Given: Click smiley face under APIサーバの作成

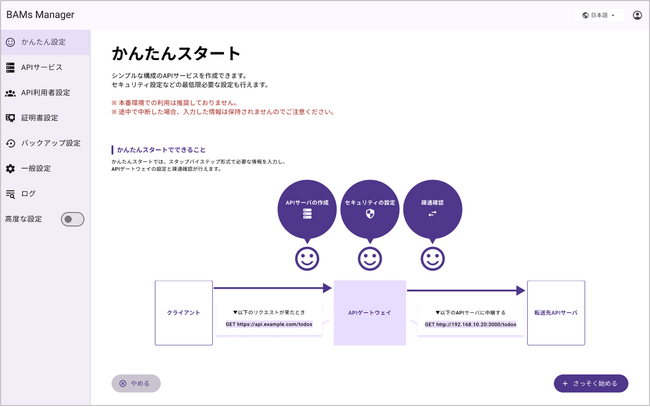Looking at the screenshot, I should click(307, 259).
